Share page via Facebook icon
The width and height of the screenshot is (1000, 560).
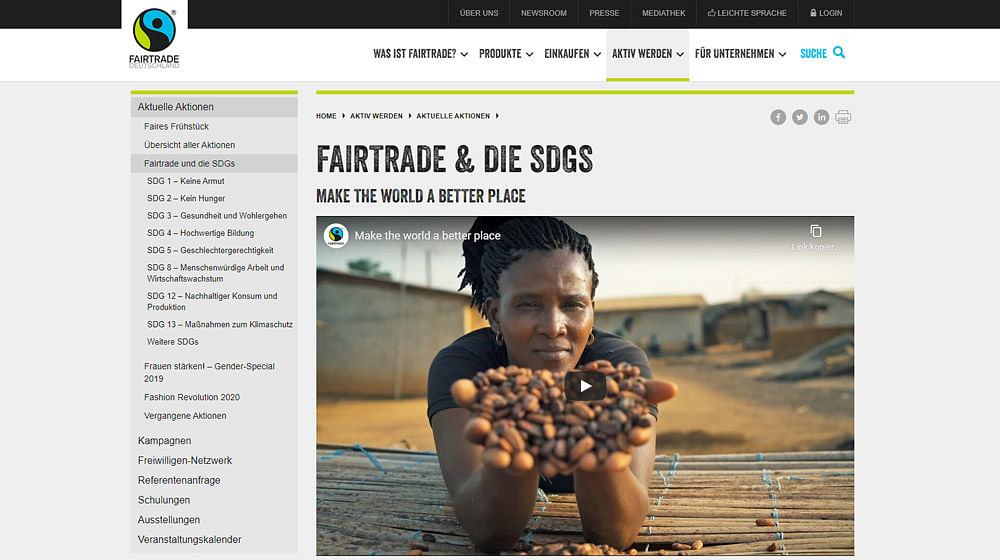pos(777,117)
